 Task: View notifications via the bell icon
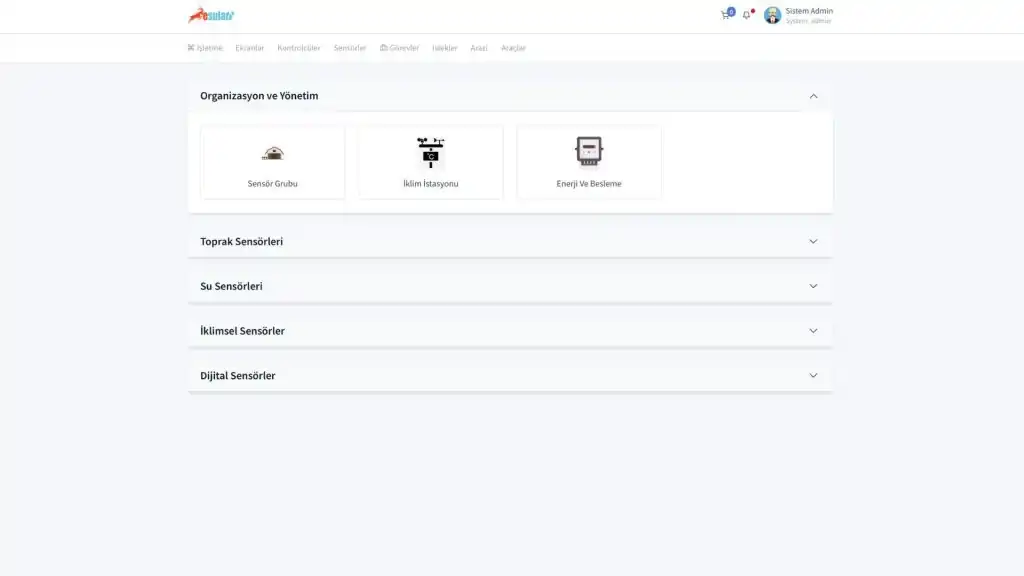[x=746, y=15]
